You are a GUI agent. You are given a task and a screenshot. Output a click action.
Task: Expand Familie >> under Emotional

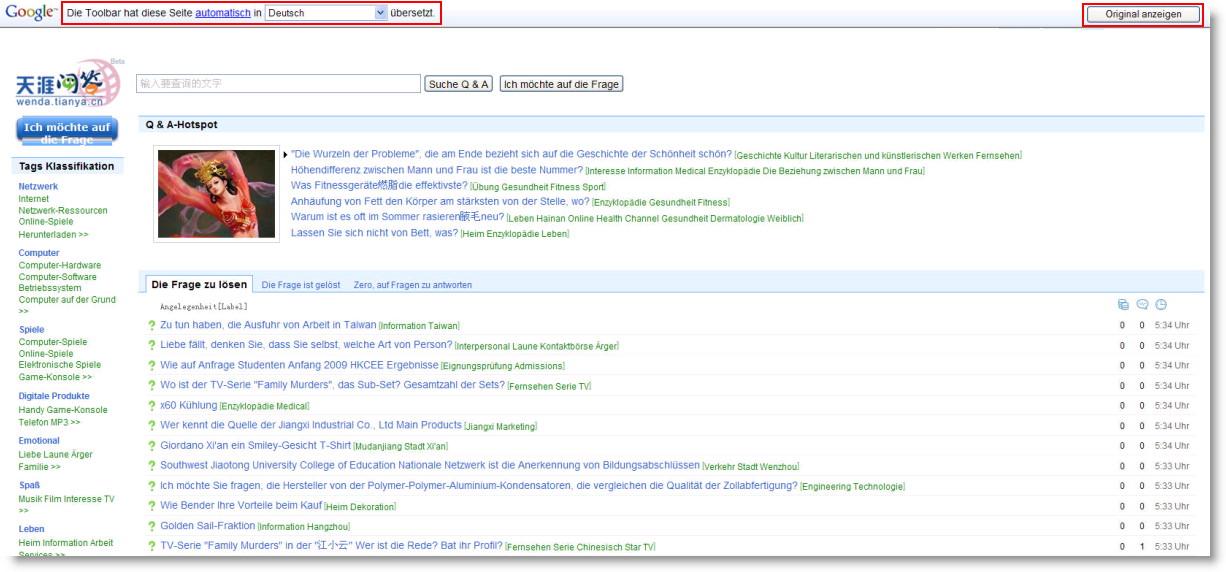tap(39, 466)
